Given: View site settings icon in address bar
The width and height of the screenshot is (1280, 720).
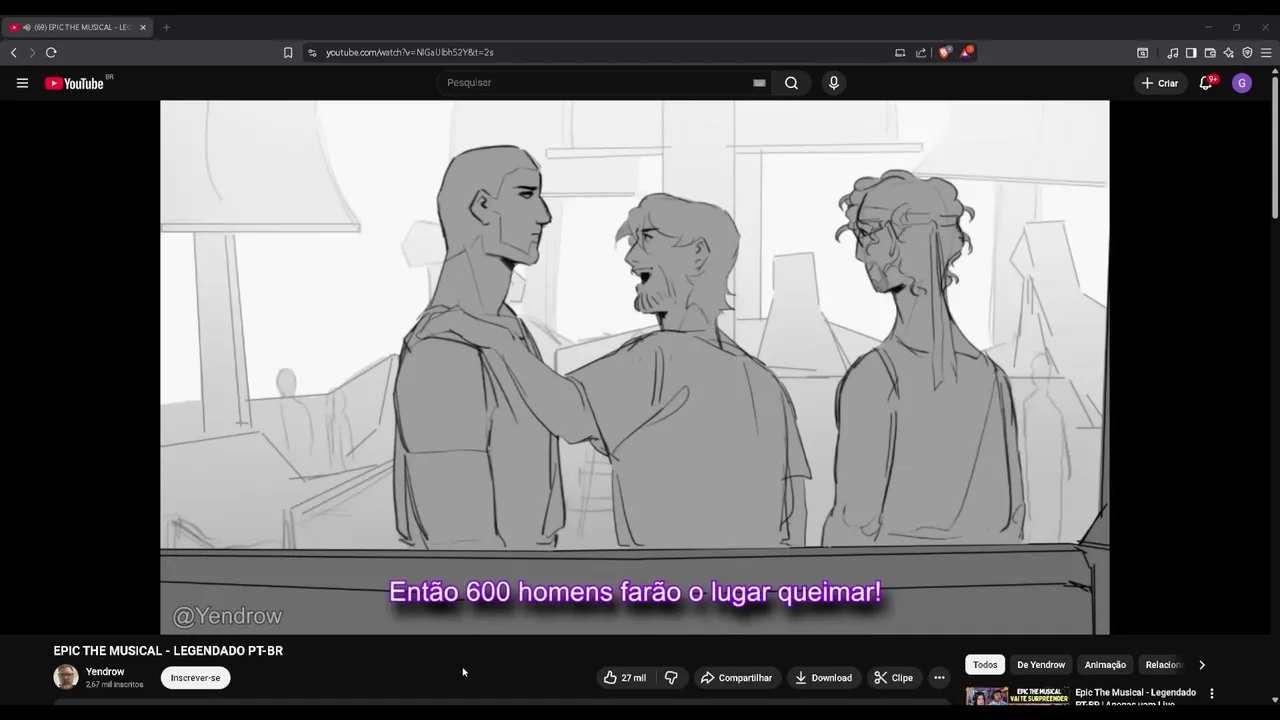Looking at the screenshot, I should point(312,53).
